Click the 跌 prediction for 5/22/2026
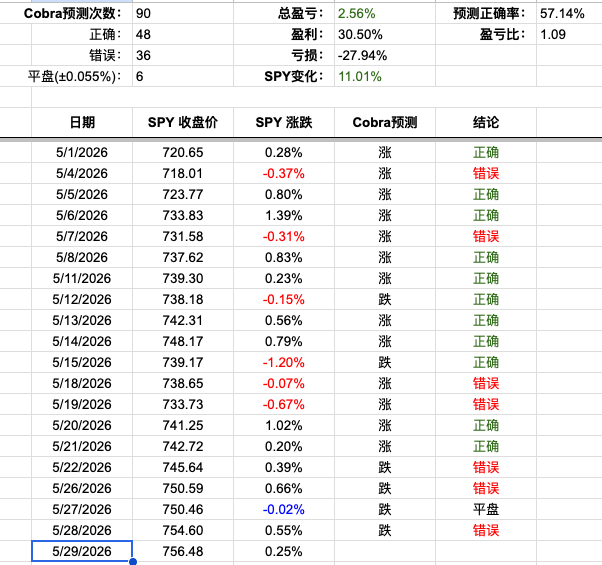The image size is (602, 565). [x=385, y=467]
